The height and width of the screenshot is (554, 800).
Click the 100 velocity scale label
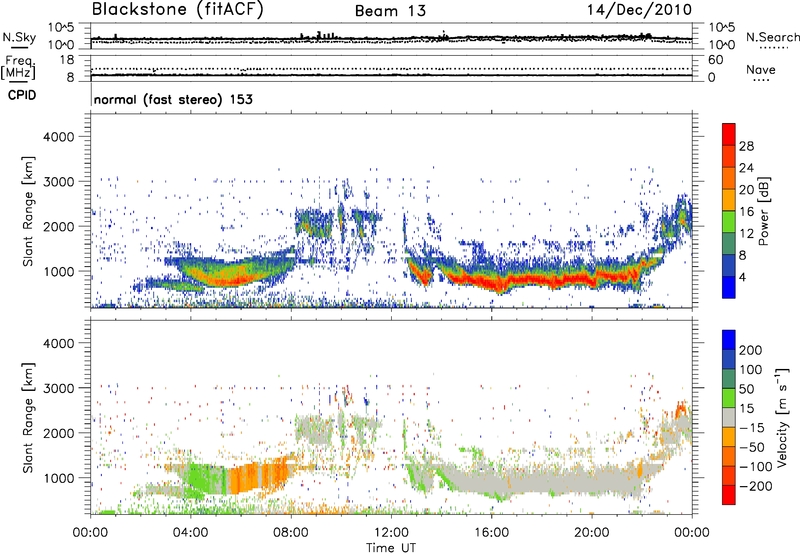coord(751,370)
